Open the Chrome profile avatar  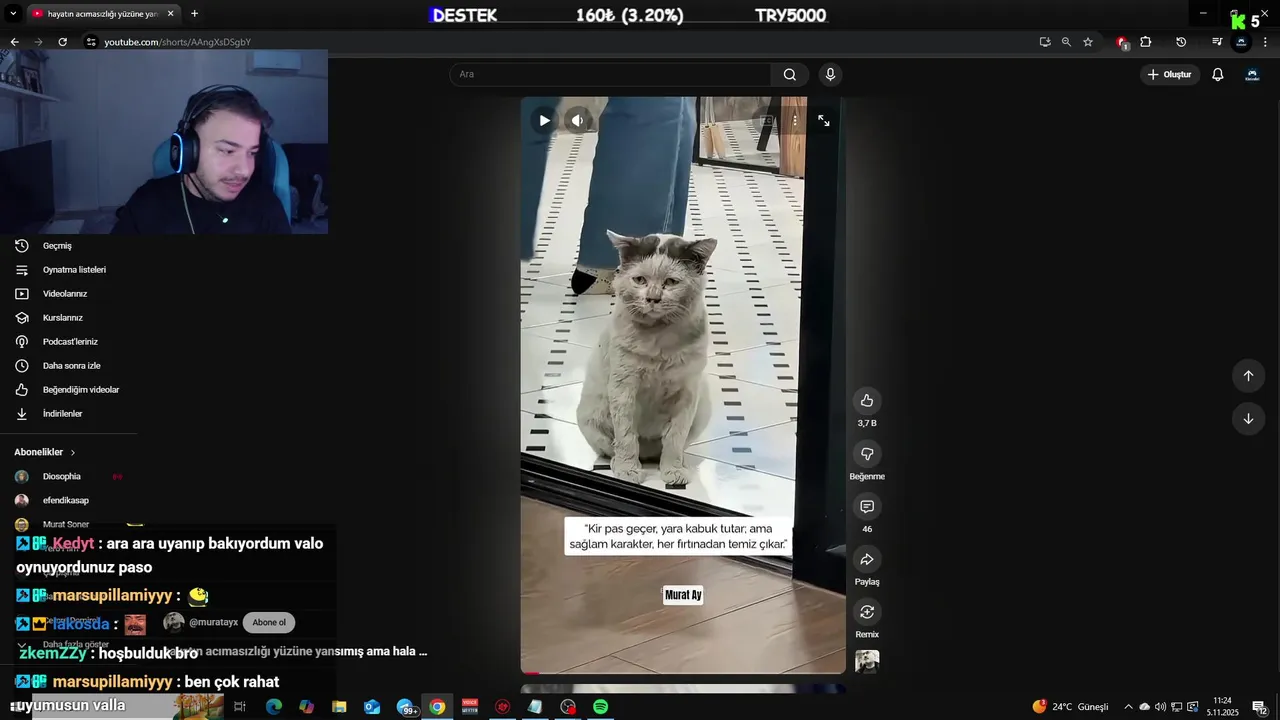pos(1241,42)
